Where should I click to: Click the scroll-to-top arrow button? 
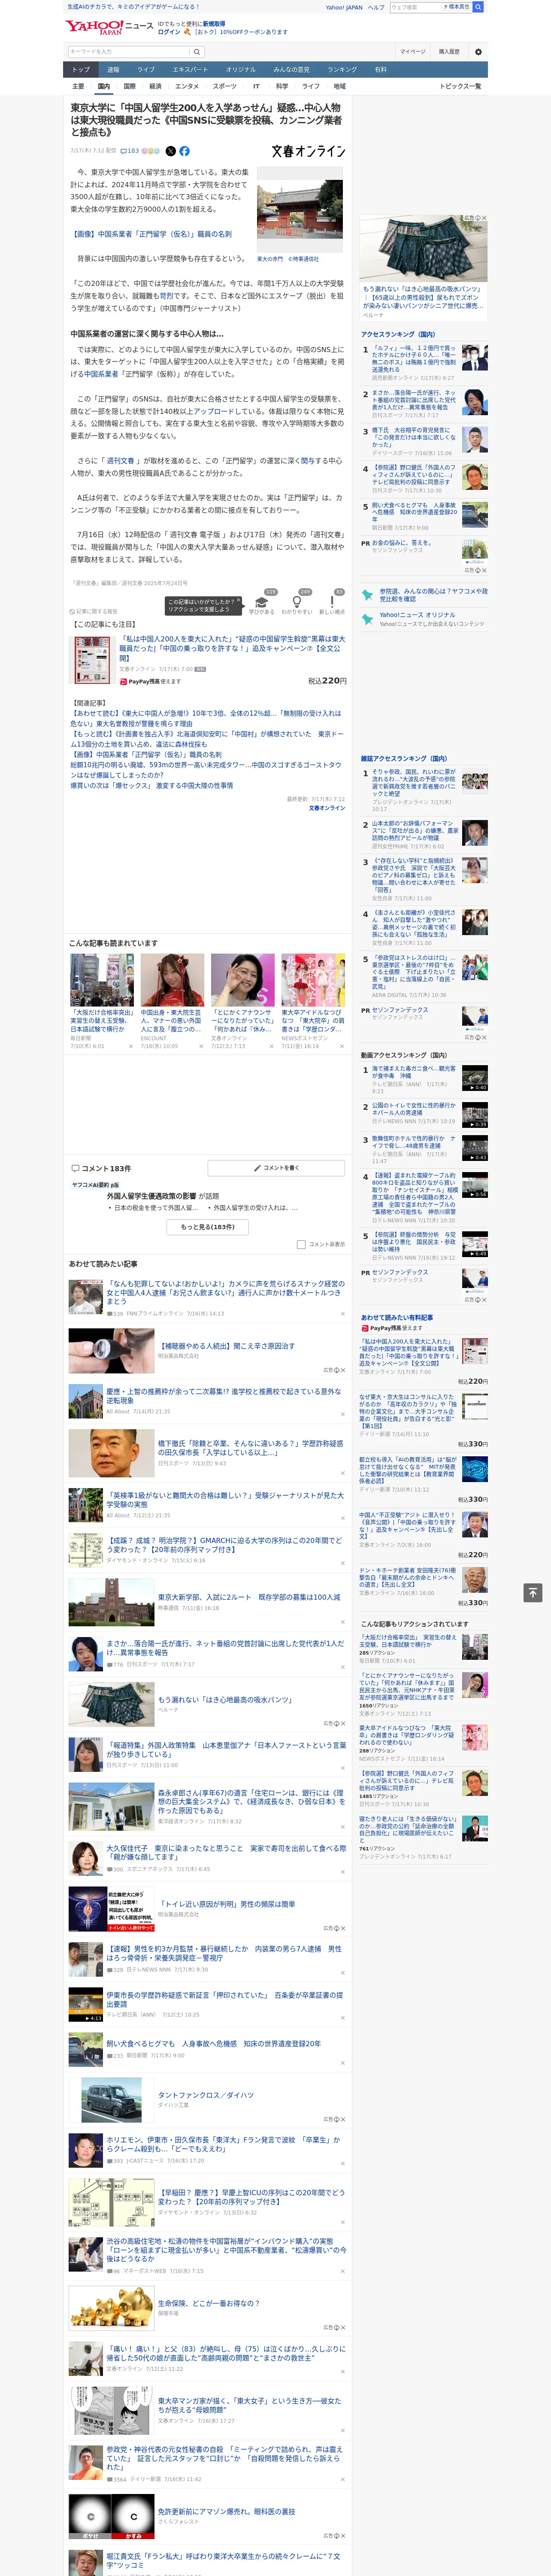click(x=533, y=1592)
